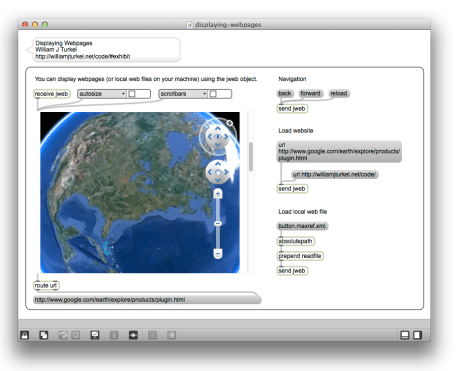Select the route url object box
Screen dimensions: 460x371
point(46,286)
